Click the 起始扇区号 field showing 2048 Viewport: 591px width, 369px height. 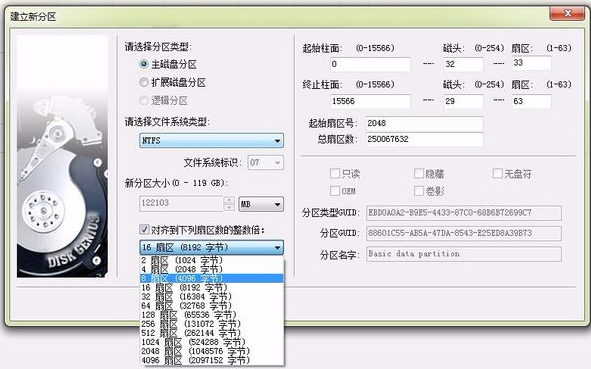tap(424, 124)
